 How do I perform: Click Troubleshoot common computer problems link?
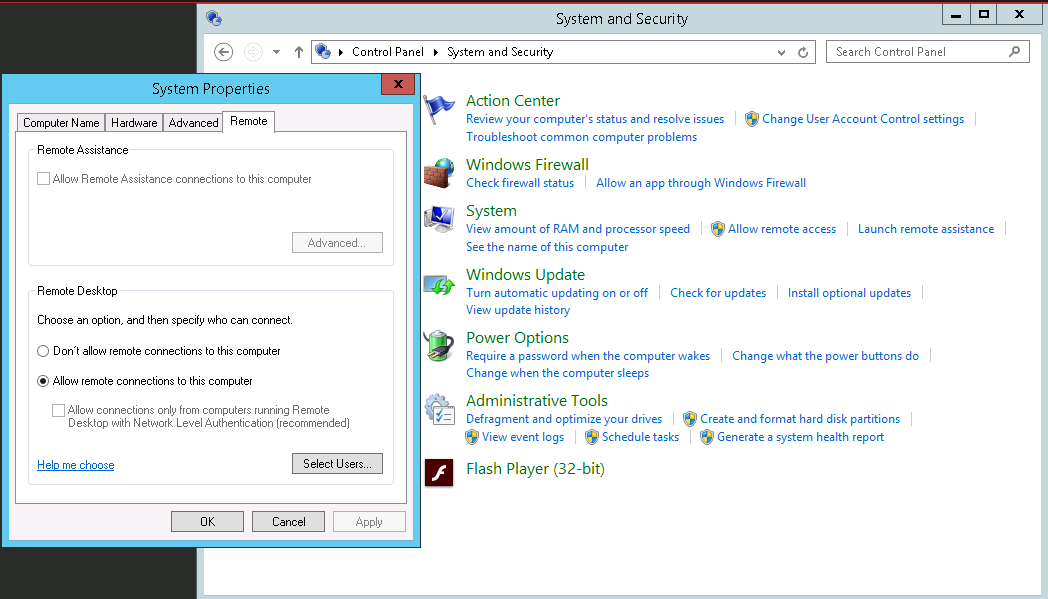point(581,137)
